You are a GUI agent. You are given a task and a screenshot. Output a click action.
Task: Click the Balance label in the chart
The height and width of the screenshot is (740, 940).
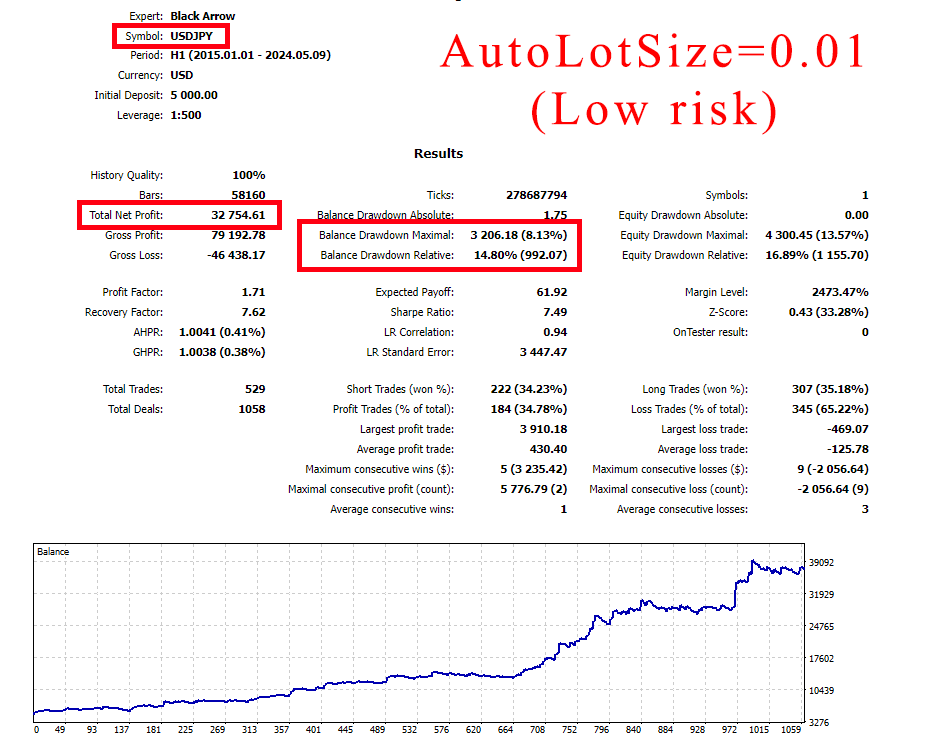pyautogui.click(x=53, y=552)
